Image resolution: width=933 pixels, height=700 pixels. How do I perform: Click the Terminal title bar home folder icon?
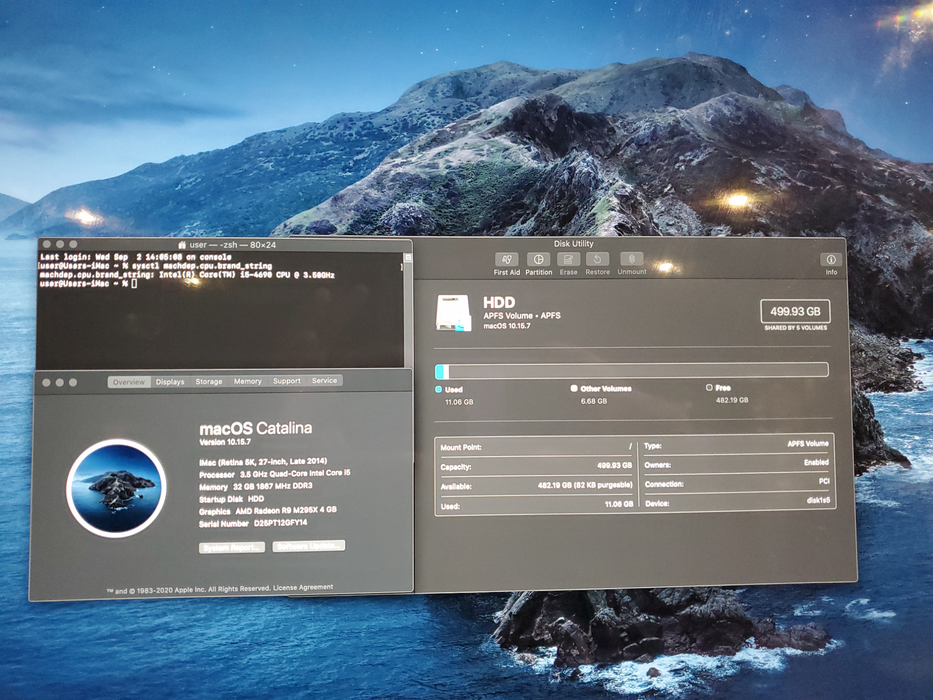183,245
